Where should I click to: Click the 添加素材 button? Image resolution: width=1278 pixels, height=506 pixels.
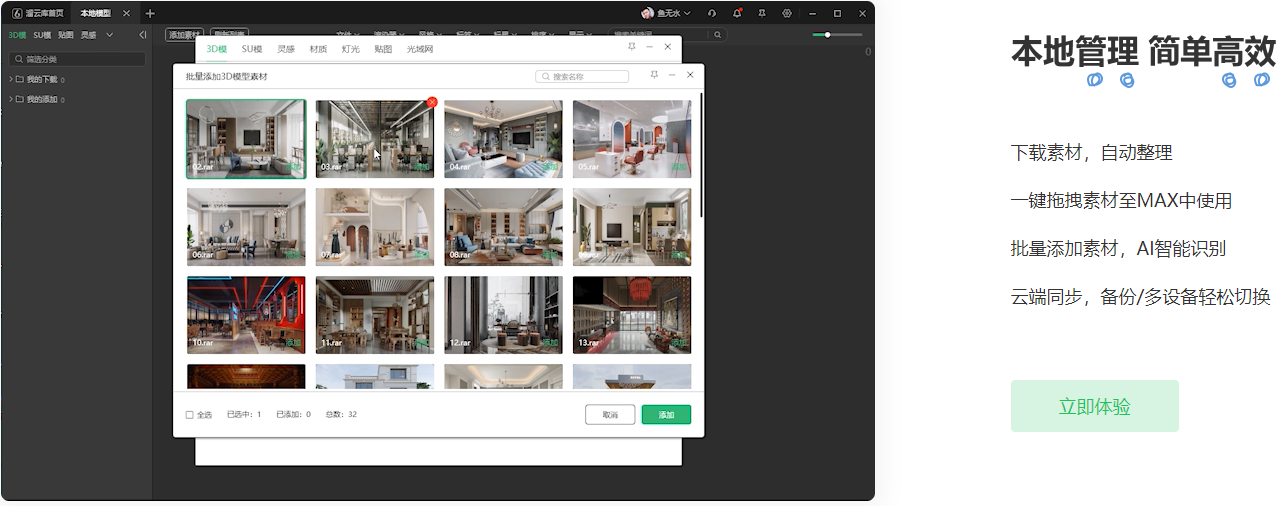[x=184, y=35]
